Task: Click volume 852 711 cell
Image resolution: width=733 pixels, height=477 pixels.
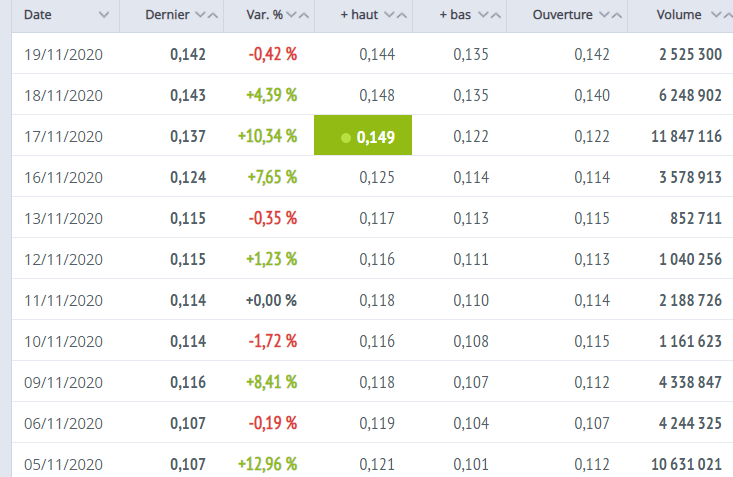Action: tap(696, 218)
